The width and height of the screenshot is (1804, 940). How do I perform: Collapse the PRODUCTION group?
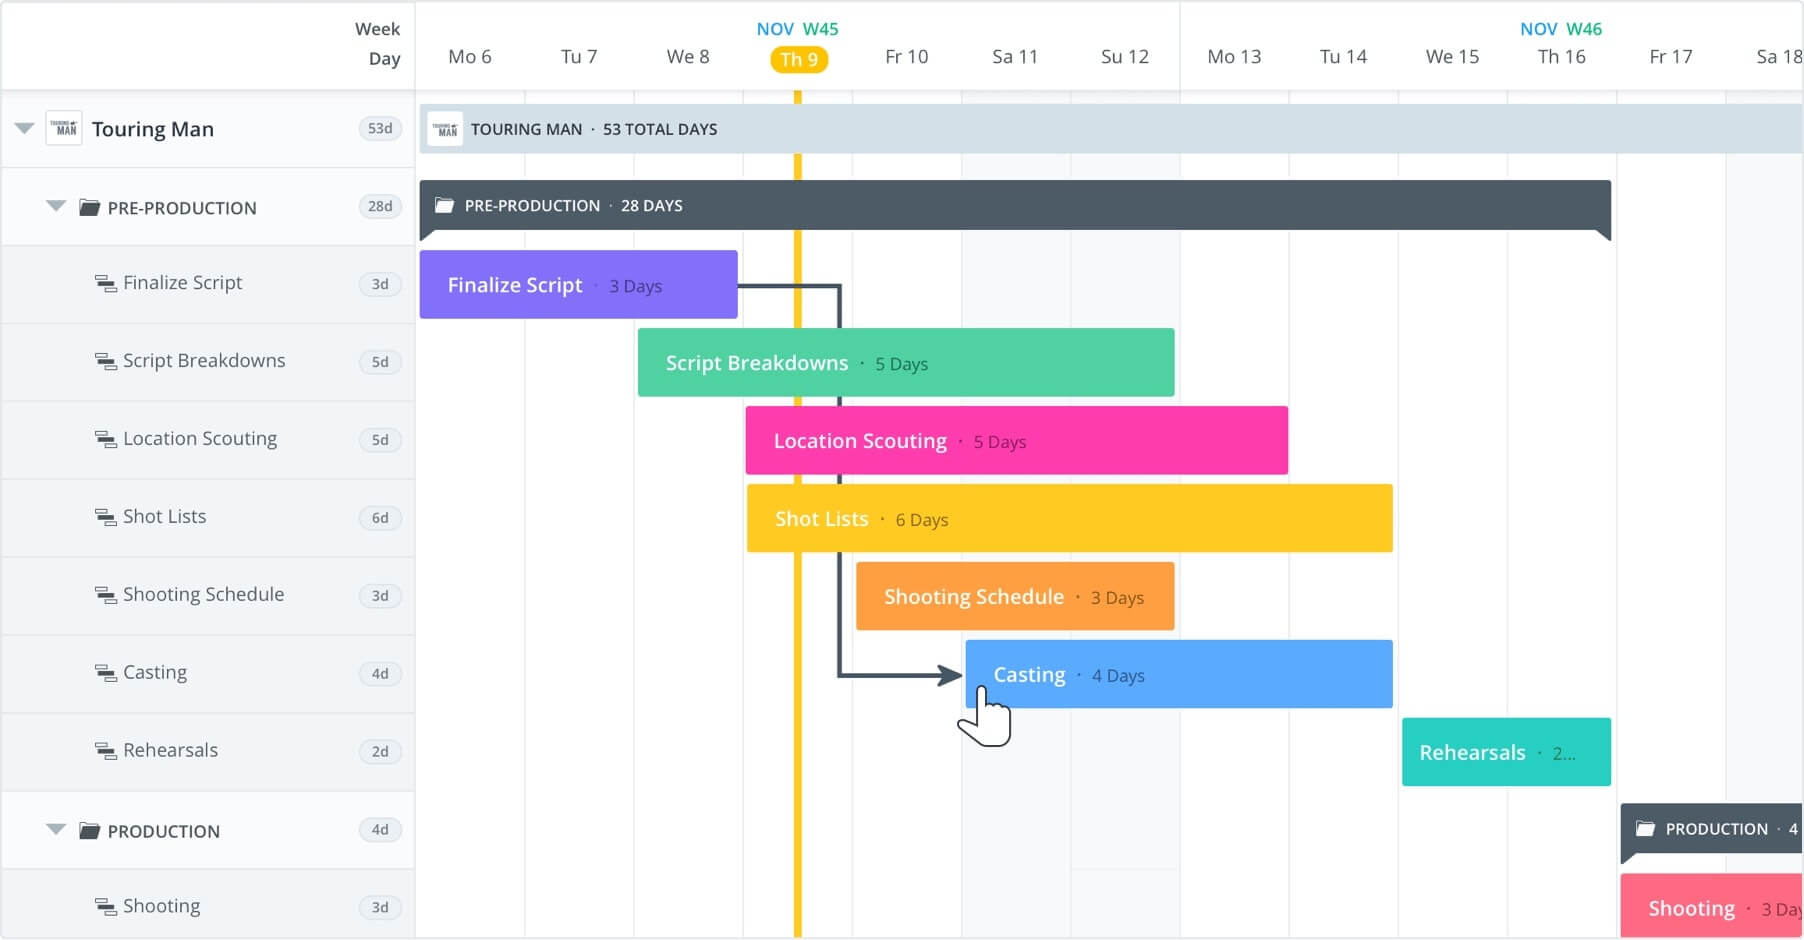[56, 830]
